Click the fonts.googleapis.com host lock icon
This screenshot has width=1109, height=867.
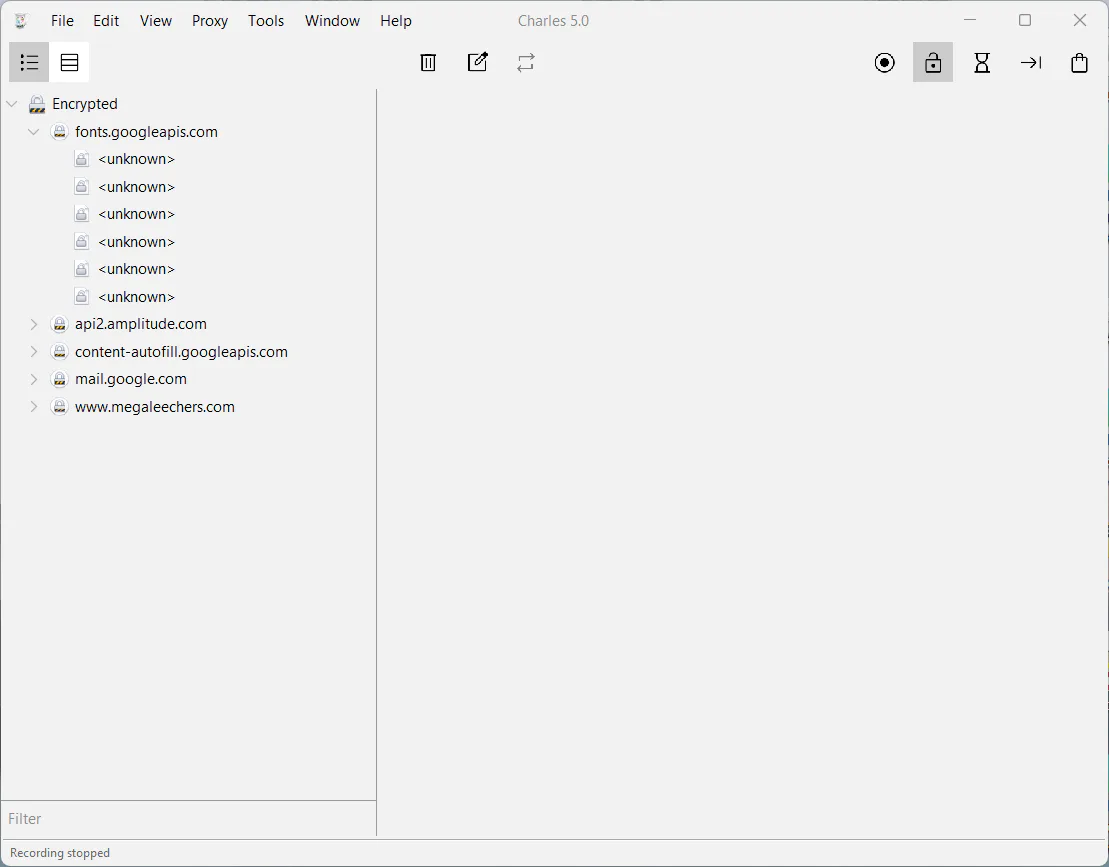point(59,132)
